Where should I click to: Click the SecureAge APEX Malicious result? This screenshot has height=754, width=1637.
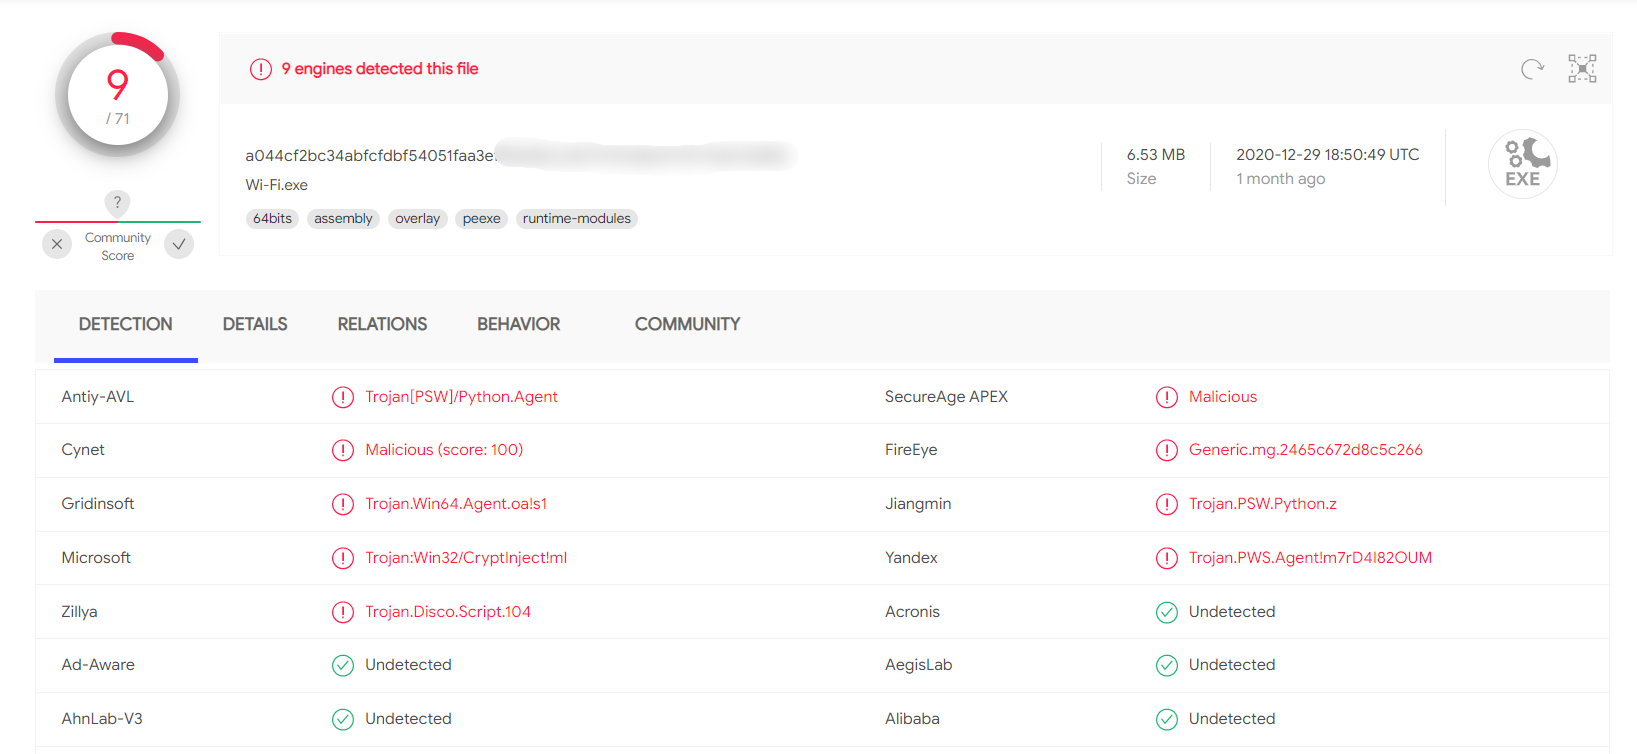[x=1223, y=397]
